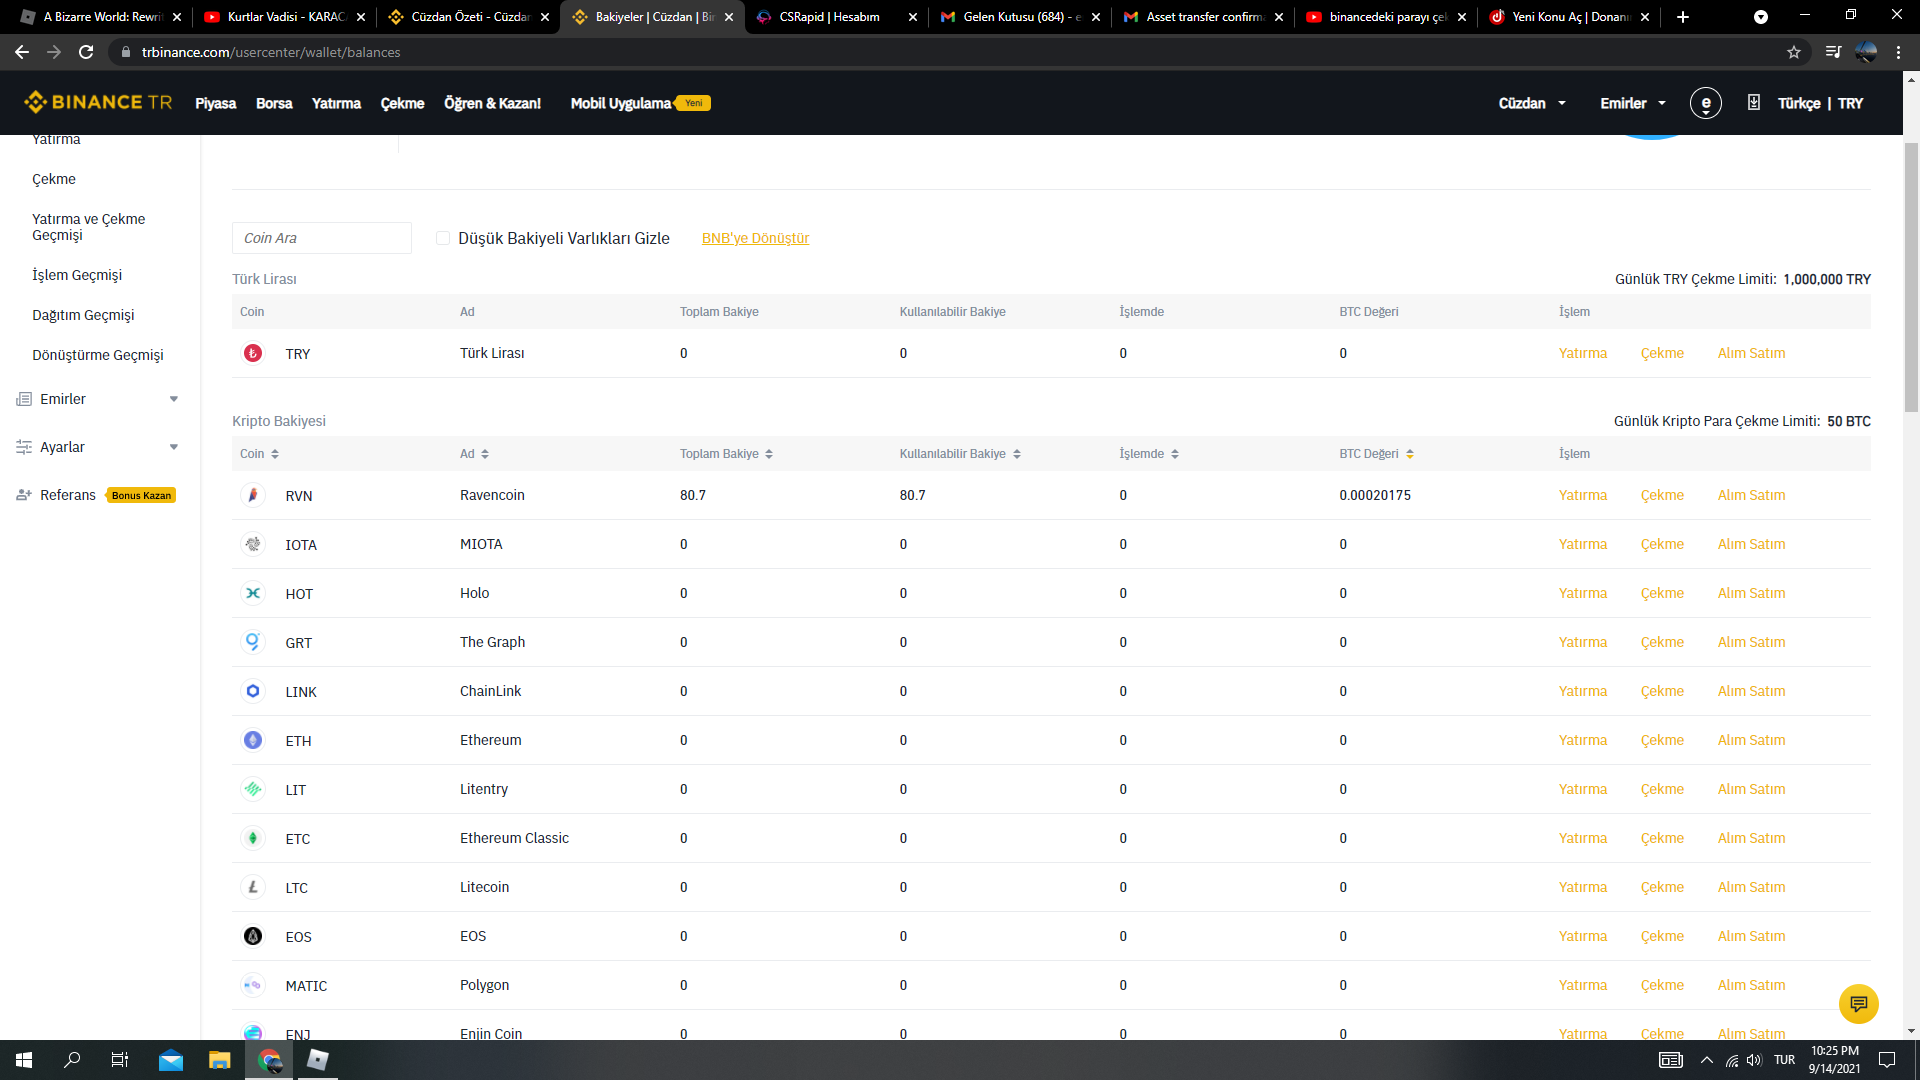Screen dimensions: 1920x1080
Task: Open Borsa in top navigation
Action: pos(274,103)
